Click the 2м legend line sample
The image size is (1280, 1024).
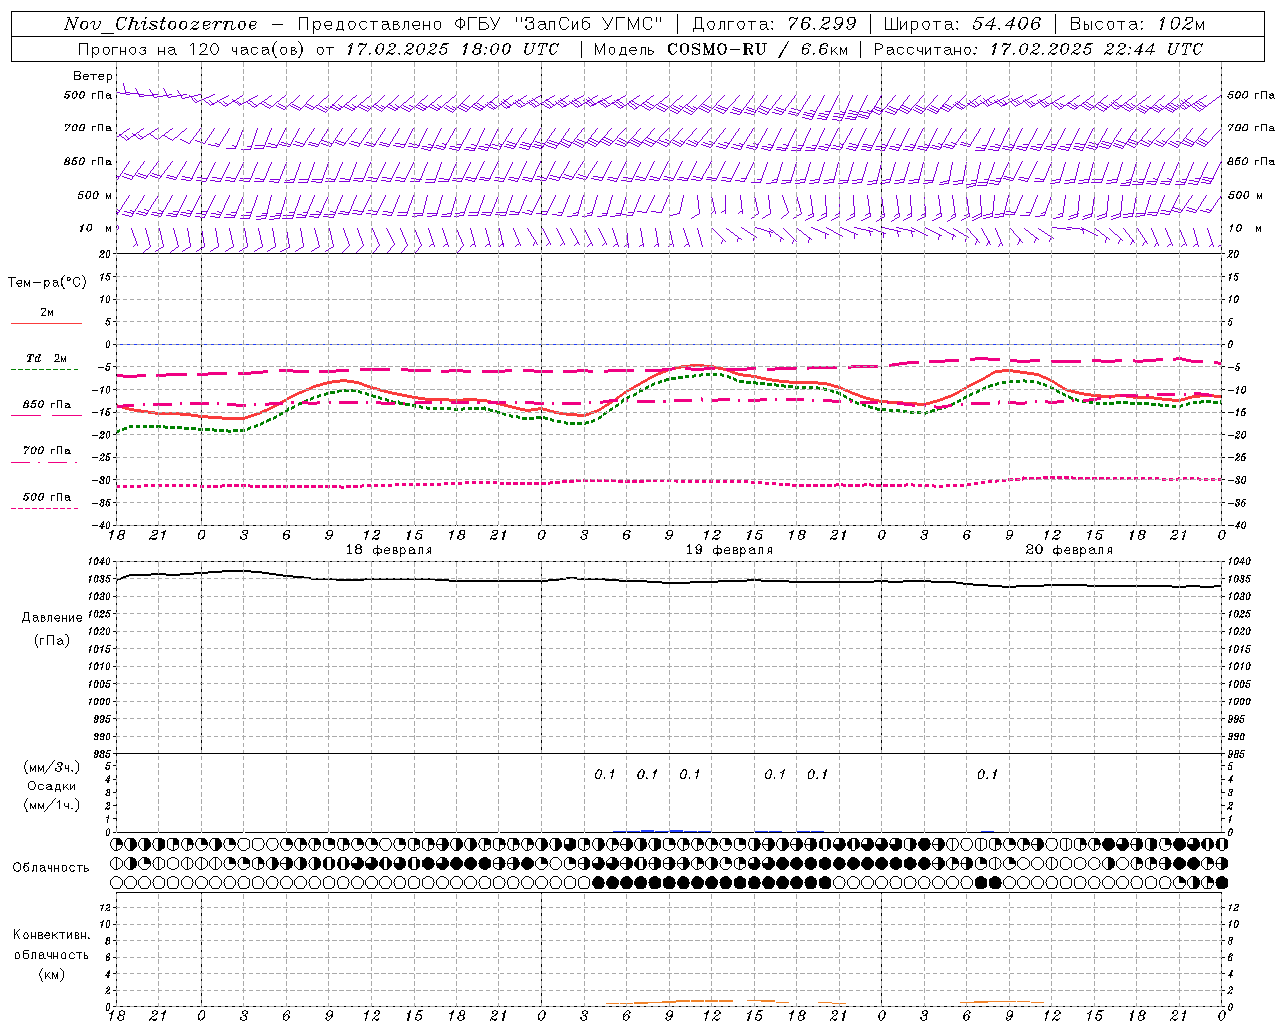pos(46,323)
